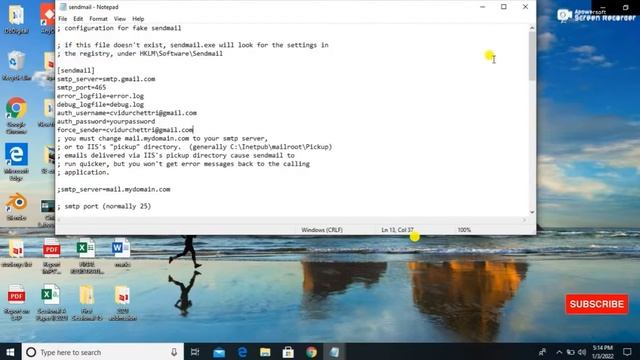Click the People icon in system tray

click(542, 352)
